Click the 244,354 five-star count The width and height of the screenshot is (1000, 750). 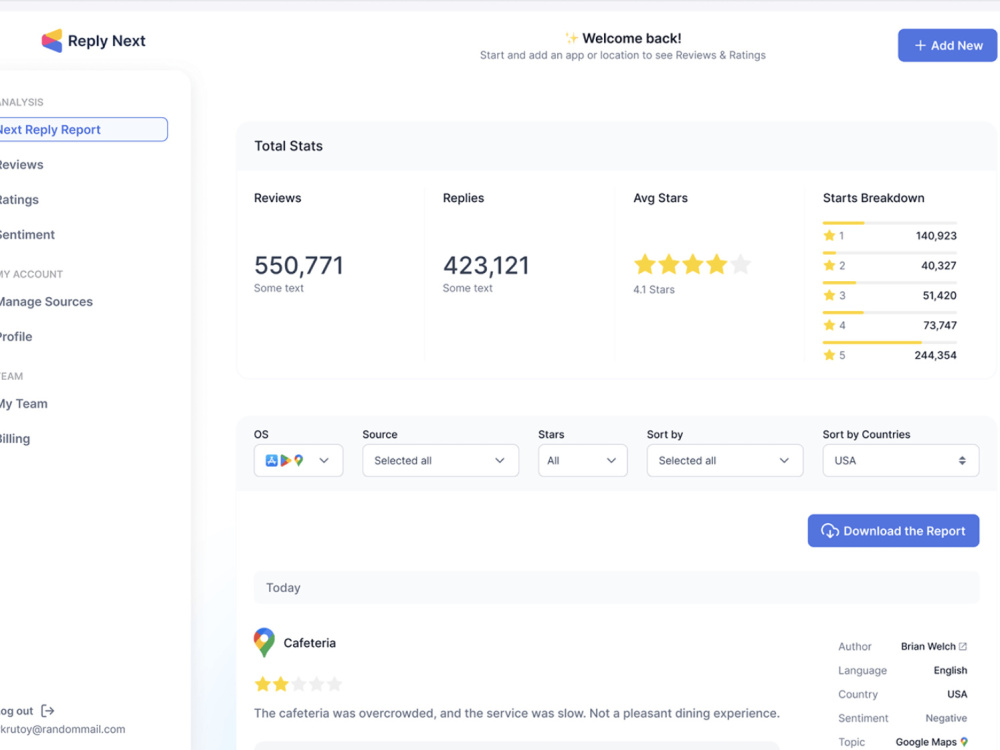coord(935,355)
